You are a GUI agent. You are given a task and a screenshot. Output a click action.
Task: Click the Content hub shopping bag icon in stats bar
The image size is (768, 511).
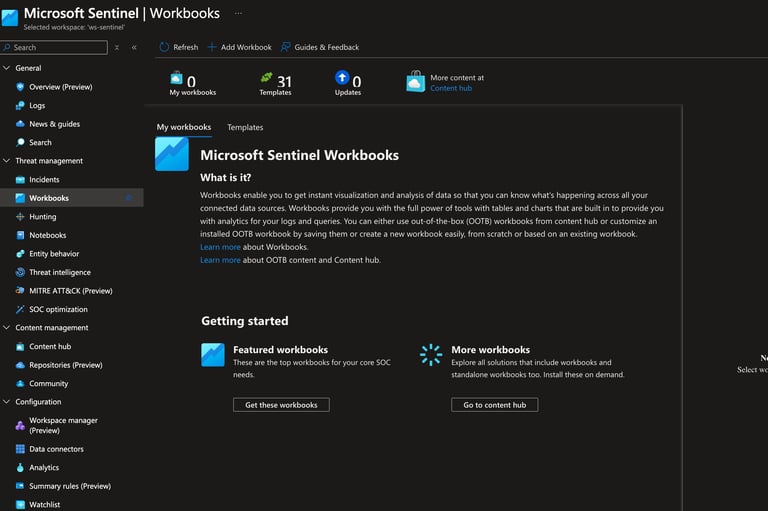pos(415,81)
